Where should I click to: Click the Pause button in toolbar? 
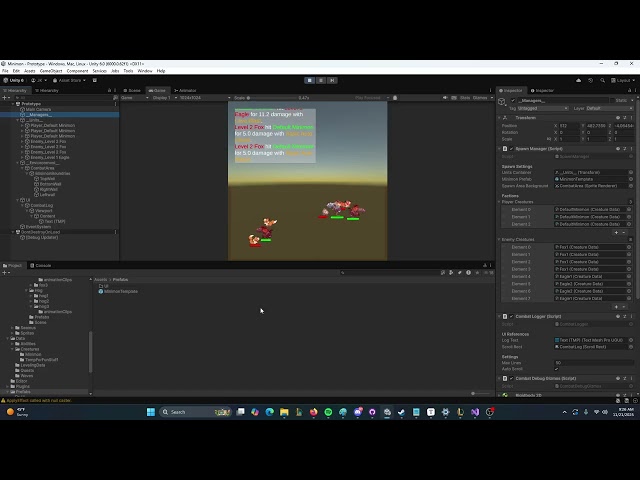[x=321, y=80]
